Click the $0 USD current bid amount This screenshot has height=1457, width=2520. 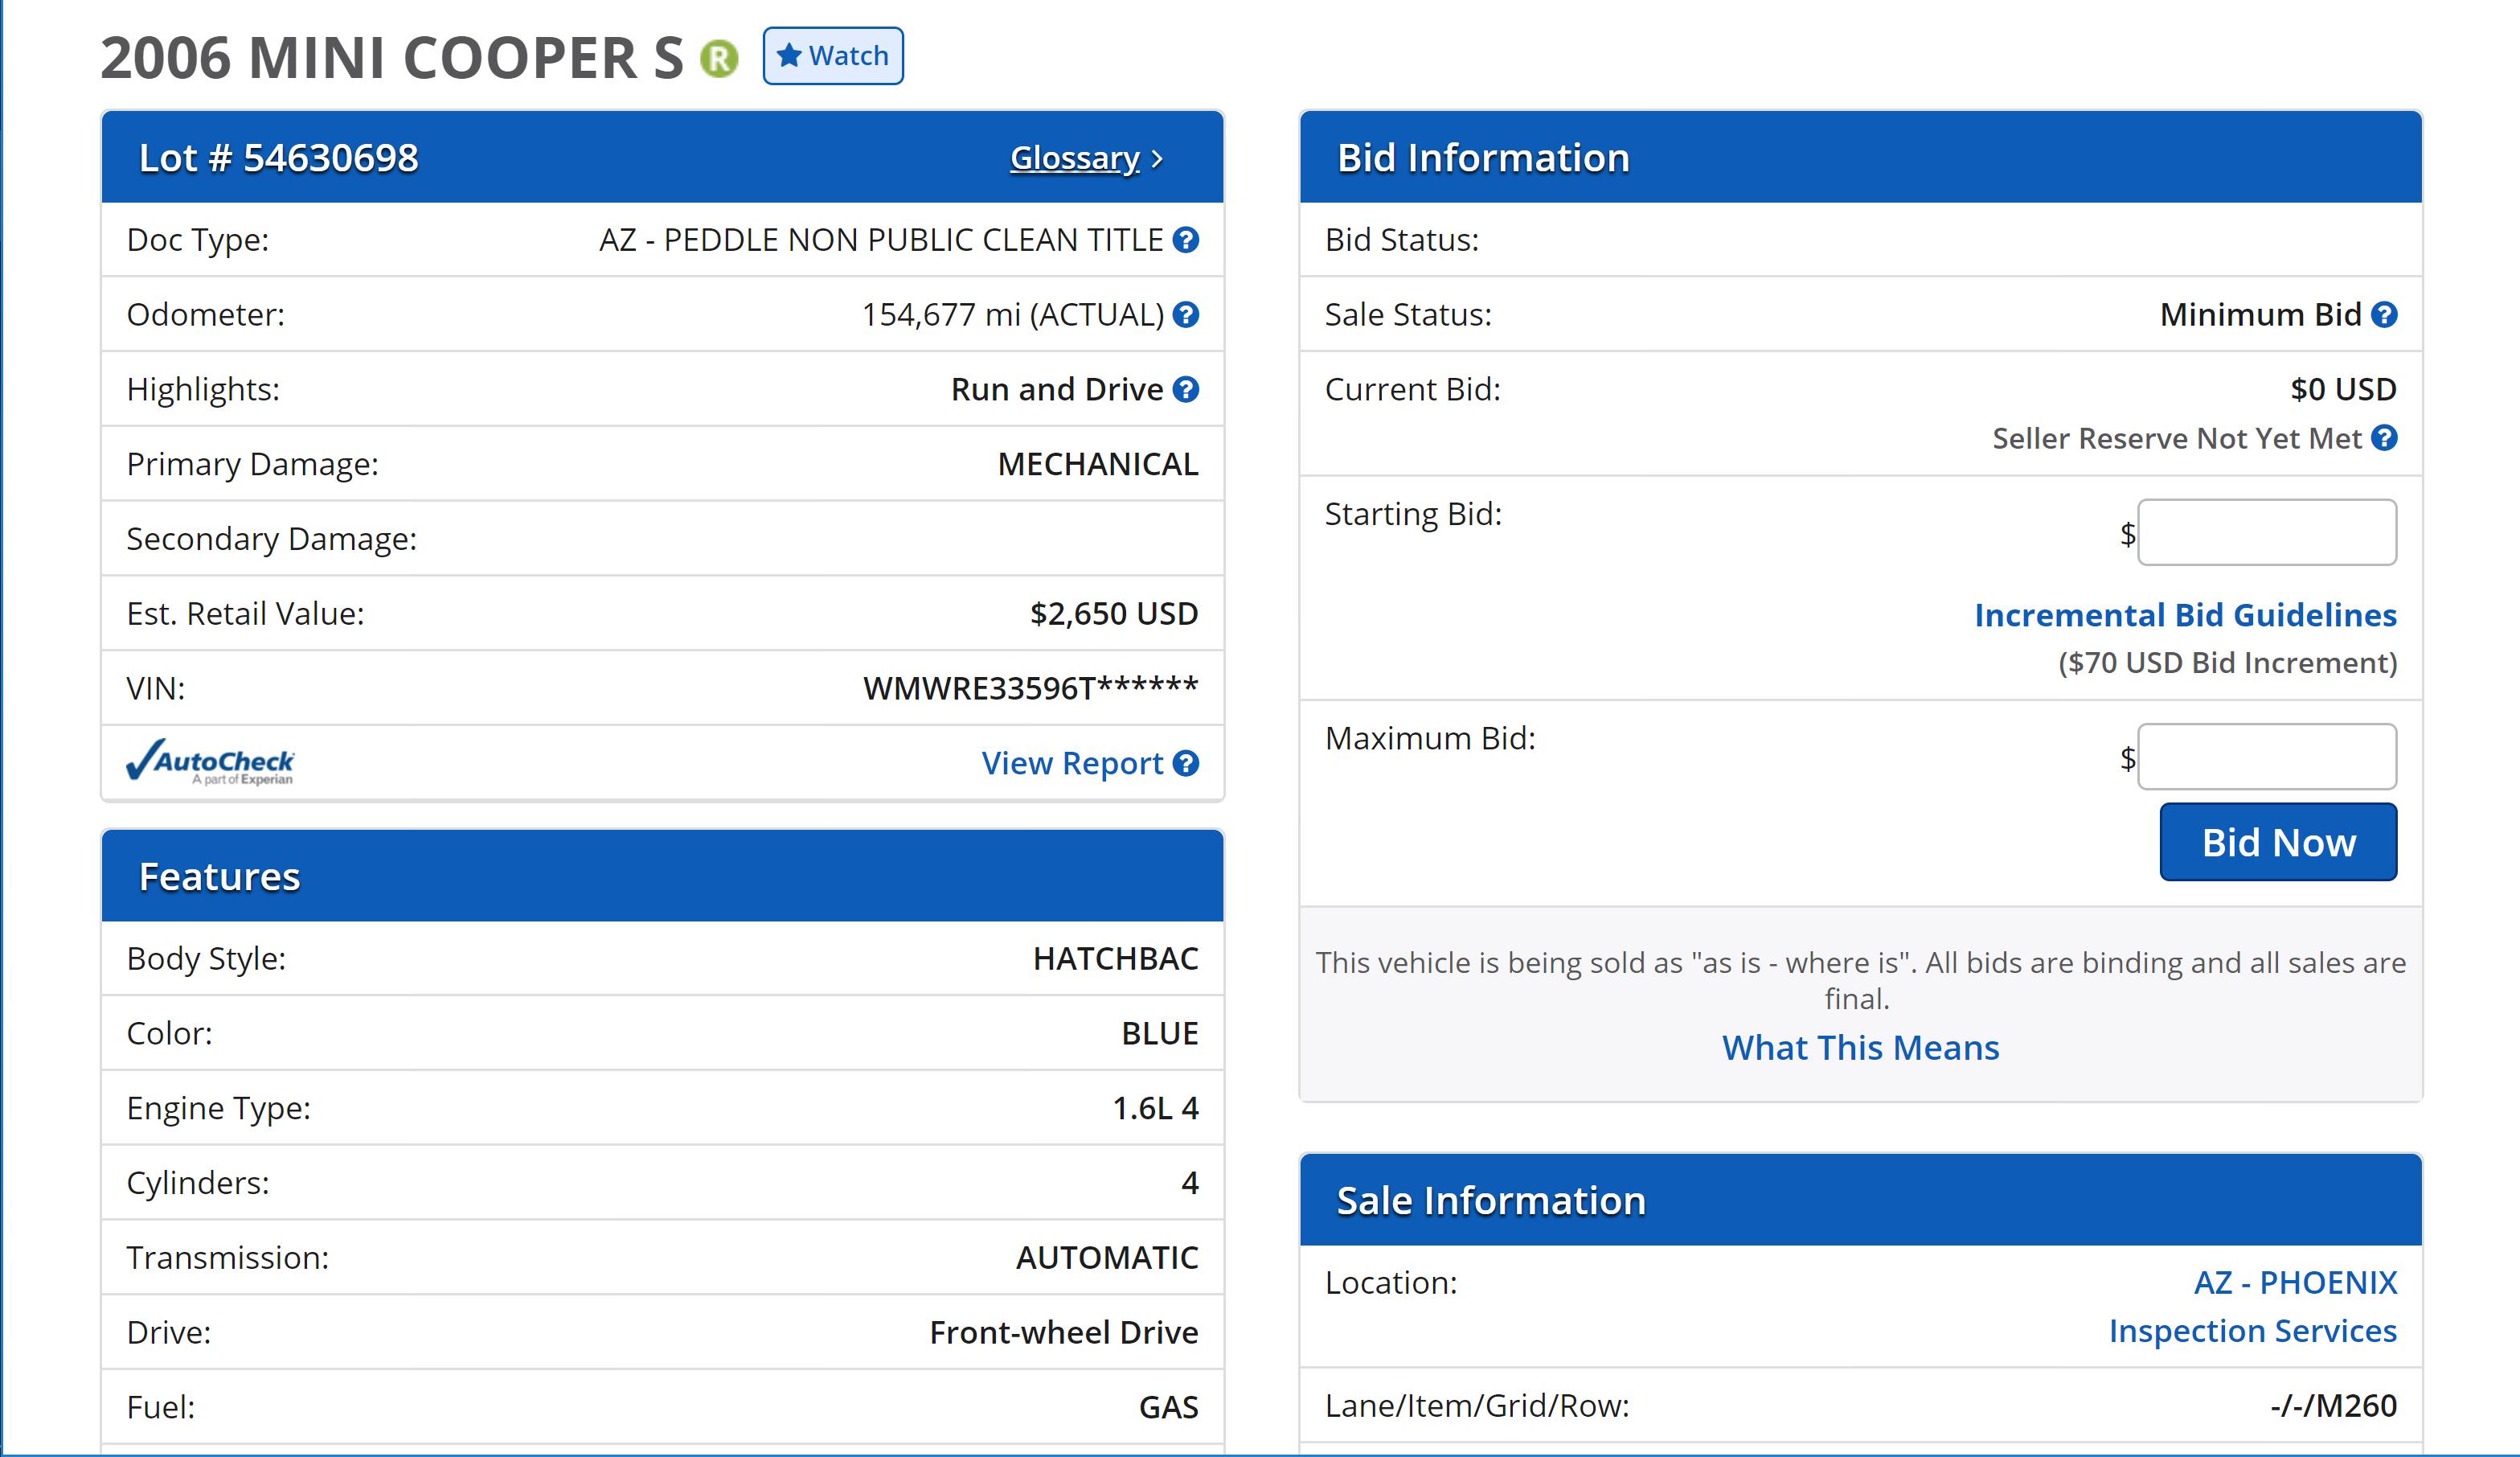[2343, 389]
